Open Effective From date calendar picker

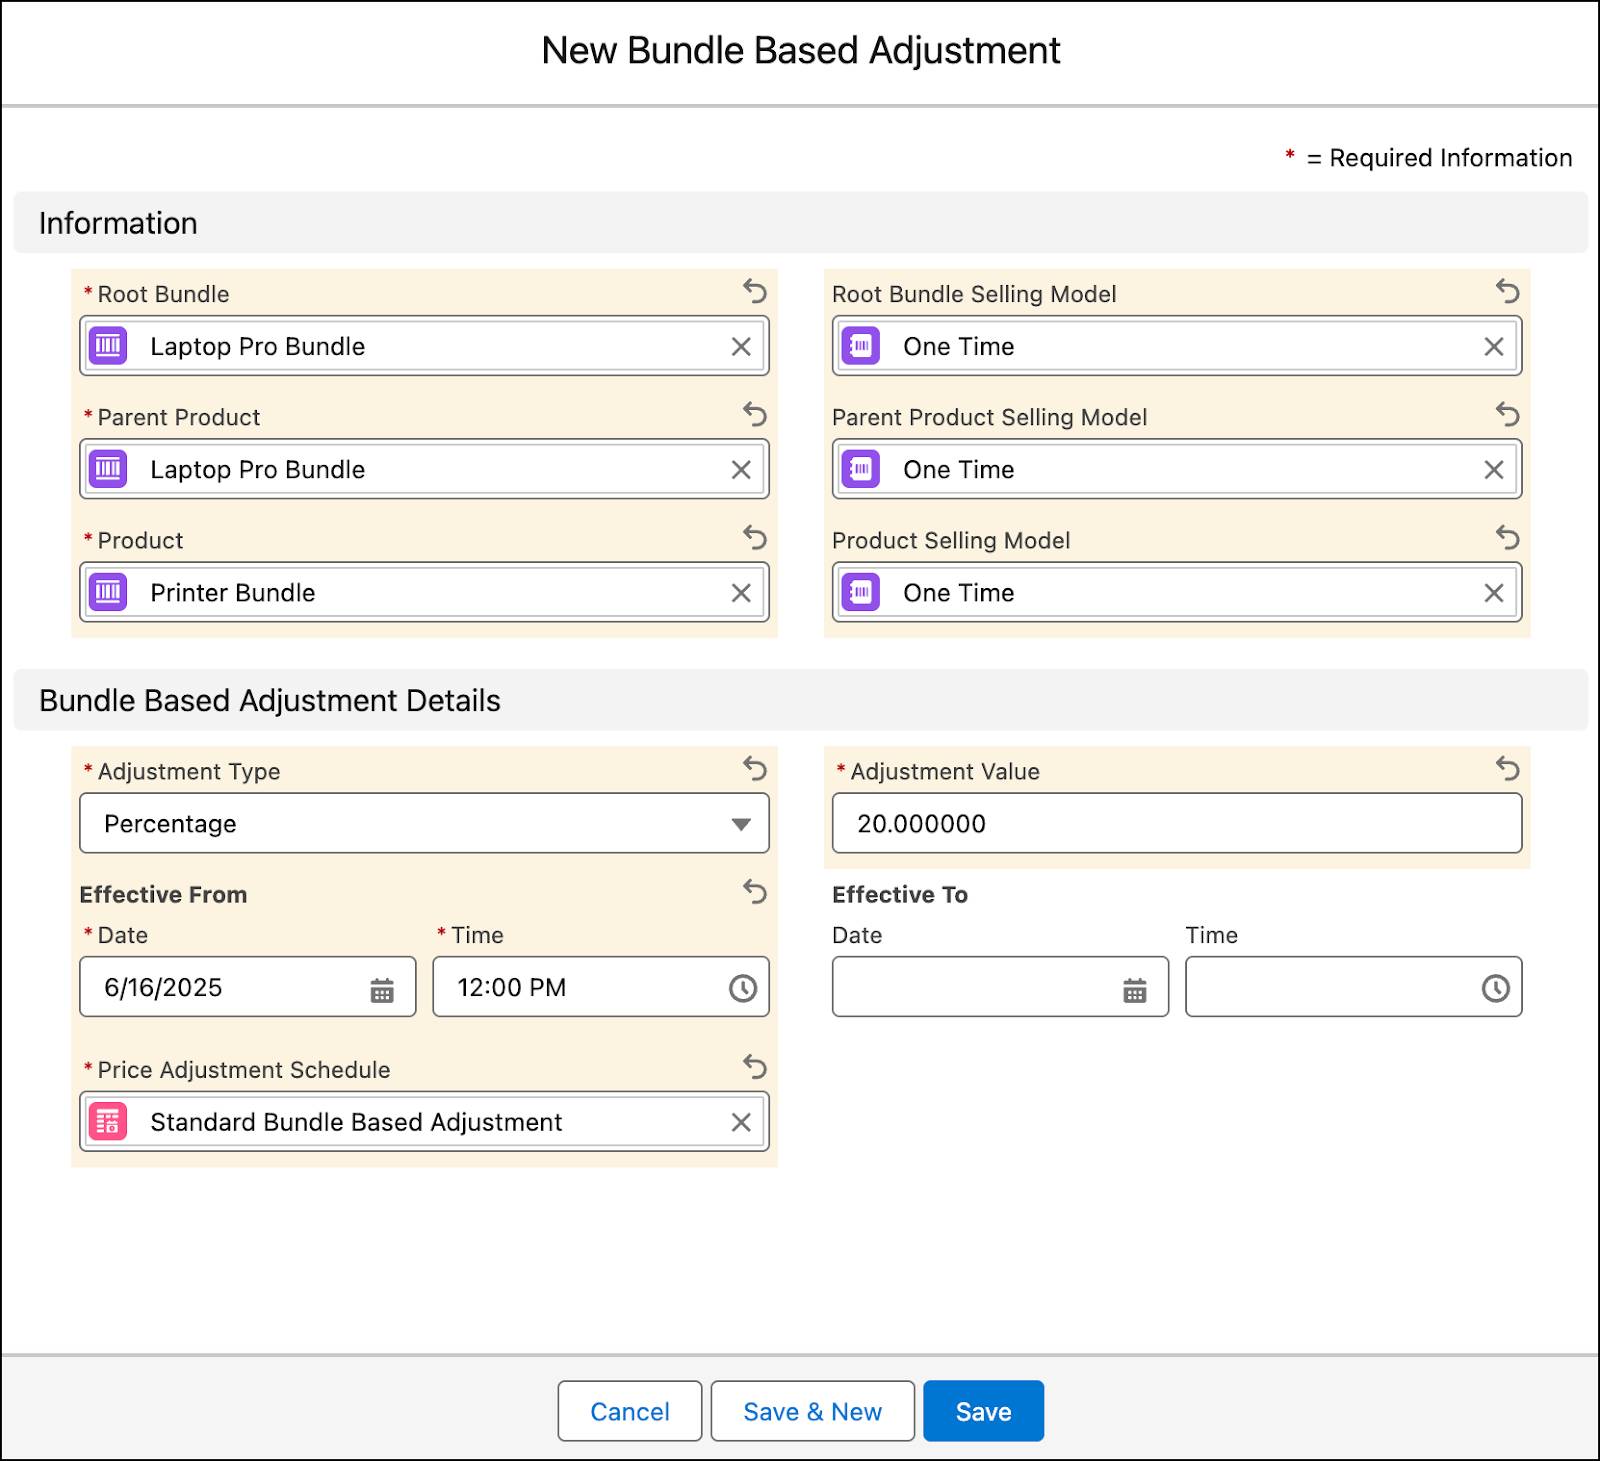[382, 991]
